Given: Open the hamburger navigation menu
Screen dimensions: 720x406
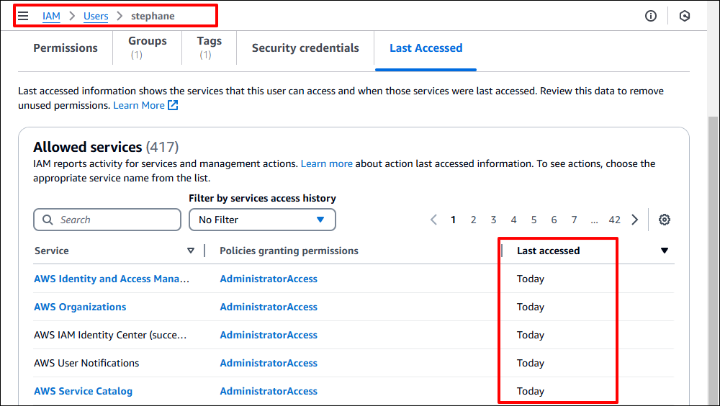Looking at the screenshot, I should [23, 16].
